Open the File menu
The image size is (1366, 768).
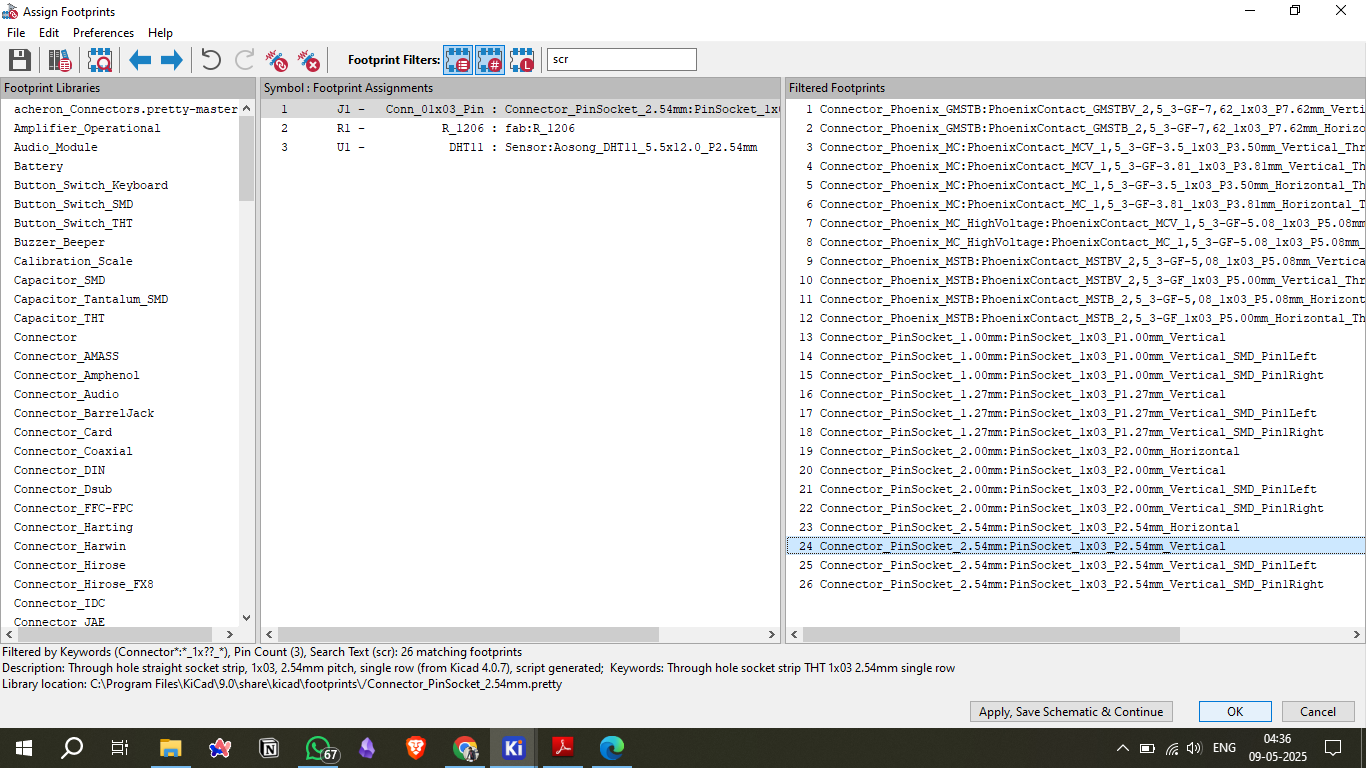tap(16, 33)
